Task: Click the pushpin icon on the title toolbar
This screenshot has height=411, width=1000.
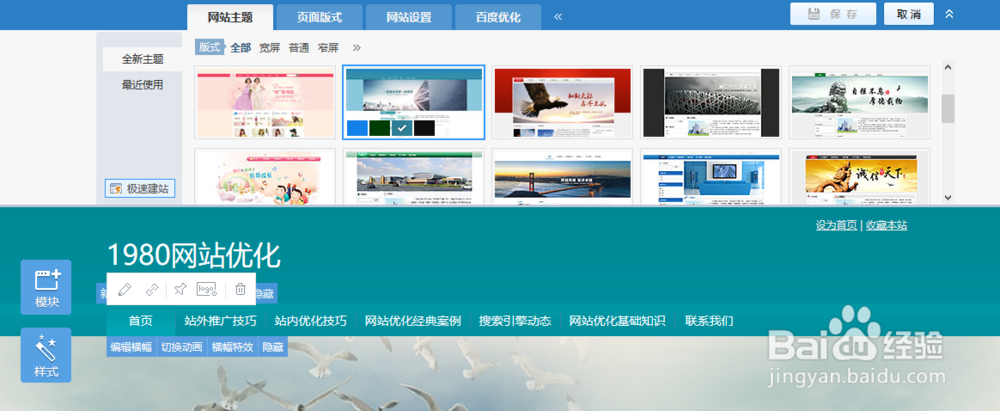Action: coord(180,289)
